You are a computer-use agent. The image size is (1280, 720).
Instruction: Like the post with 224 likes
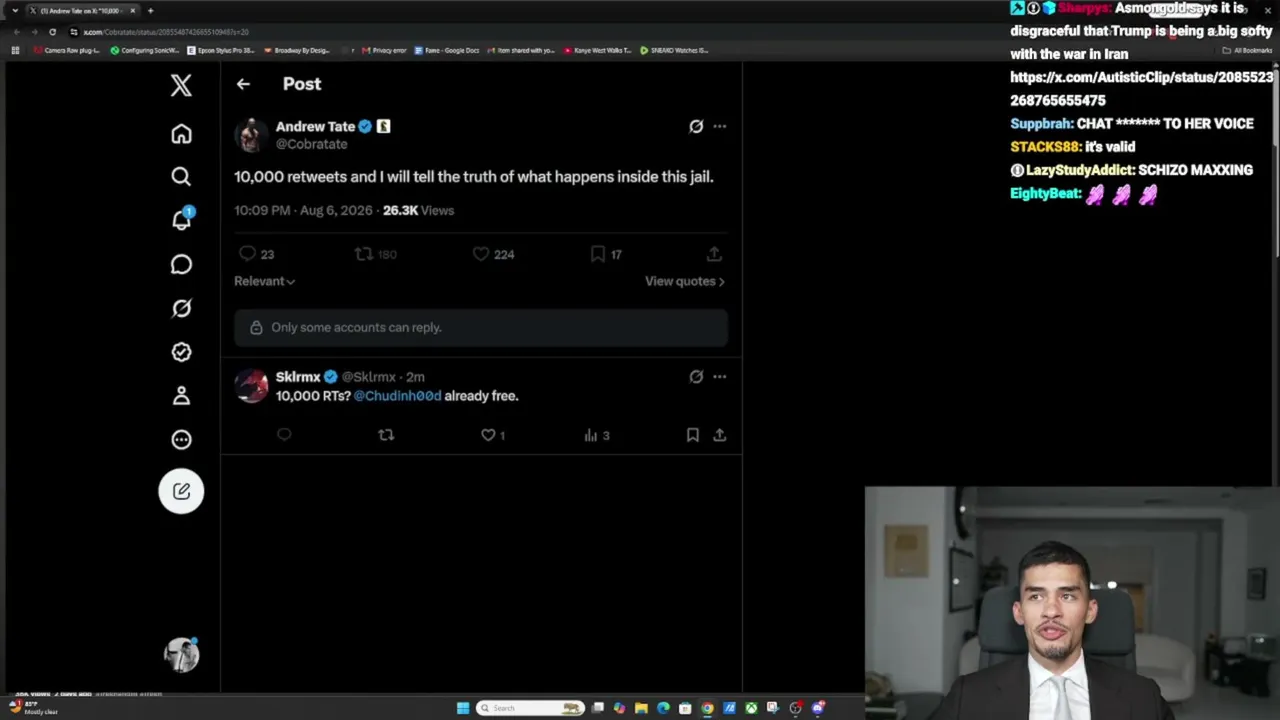(493, 254)
